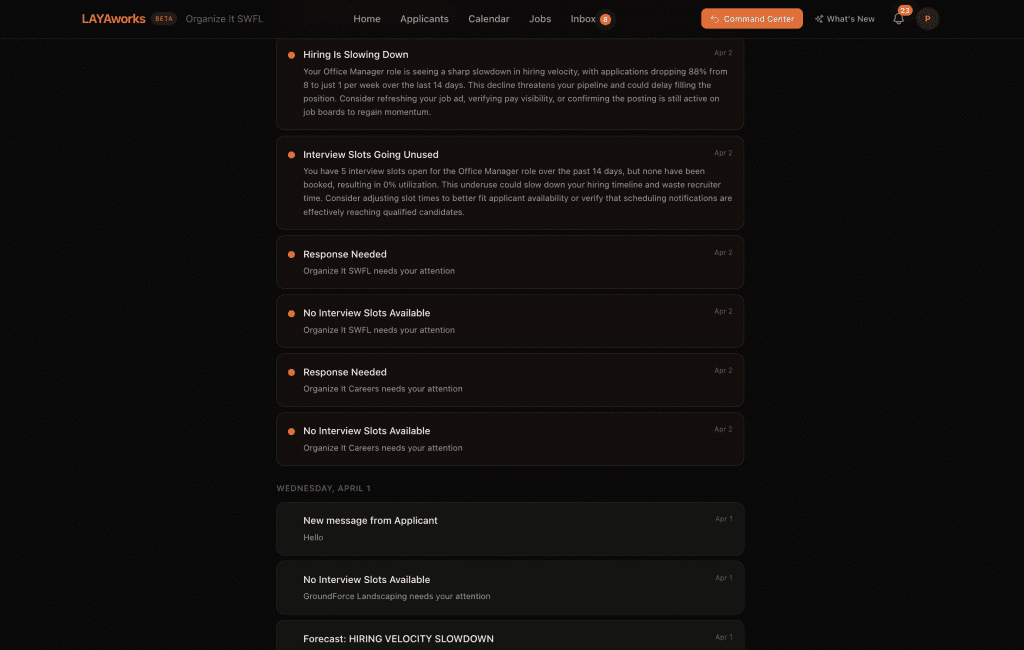Open the Command Center button

pyautogui.click(x=751, y=19)
